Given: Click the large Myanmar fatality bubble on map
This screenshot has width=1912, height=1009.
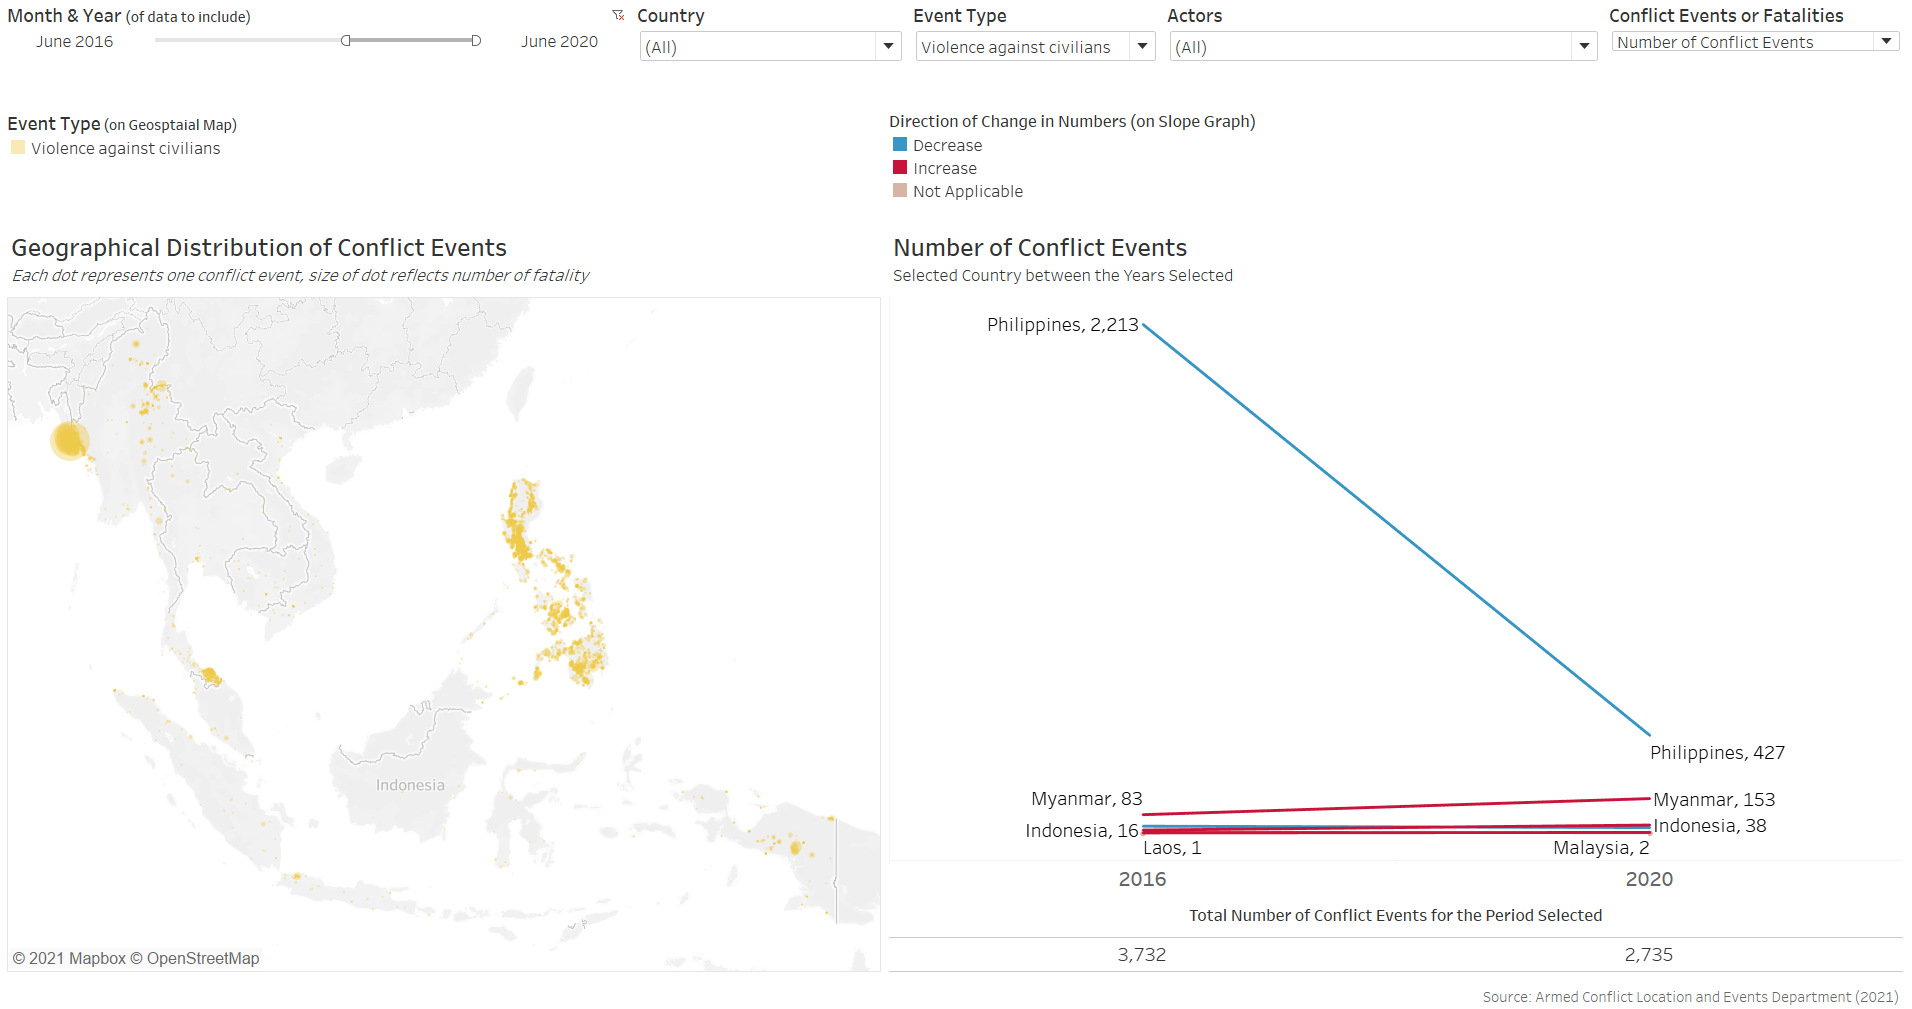Looking at the screenshot, I should 69,440.
